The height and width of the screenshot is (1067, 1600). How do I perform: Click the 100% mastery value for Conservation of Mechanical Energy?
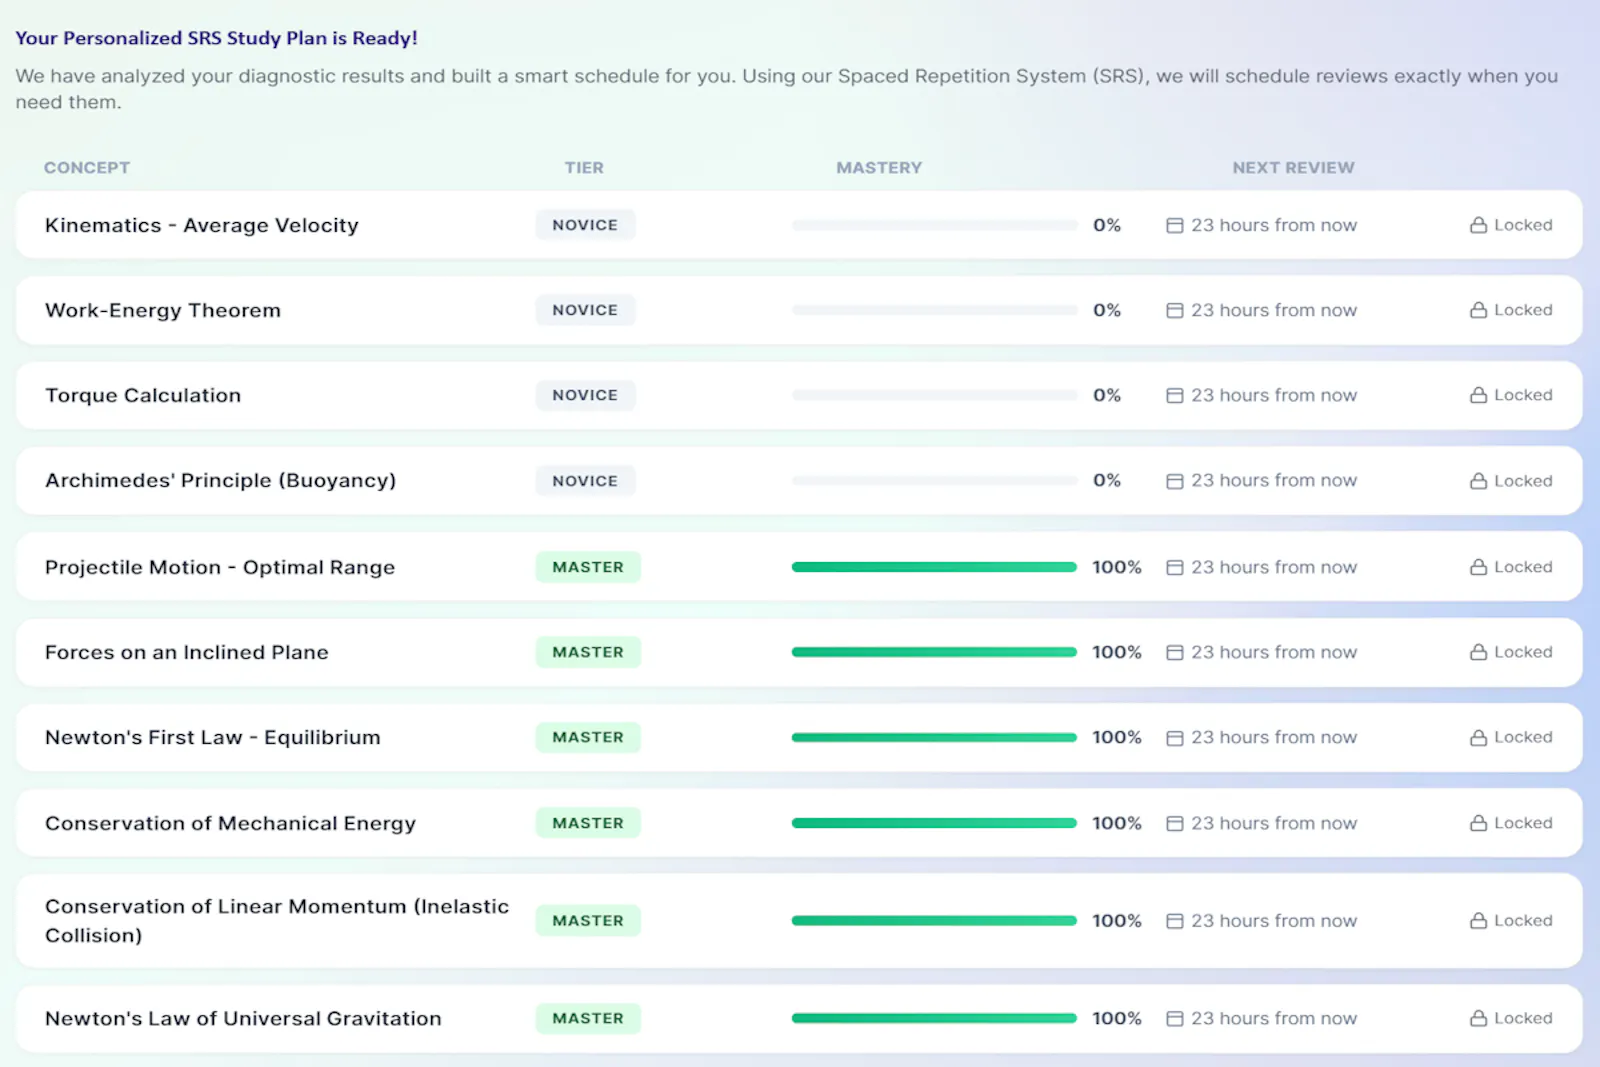[x=1117, y=823]
